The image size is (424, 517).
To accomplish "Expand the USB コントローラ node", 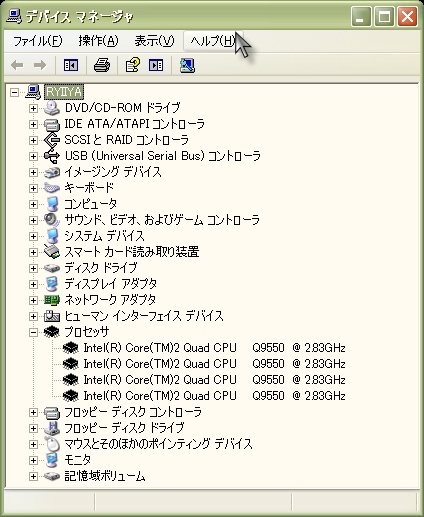I will [33, 156].
